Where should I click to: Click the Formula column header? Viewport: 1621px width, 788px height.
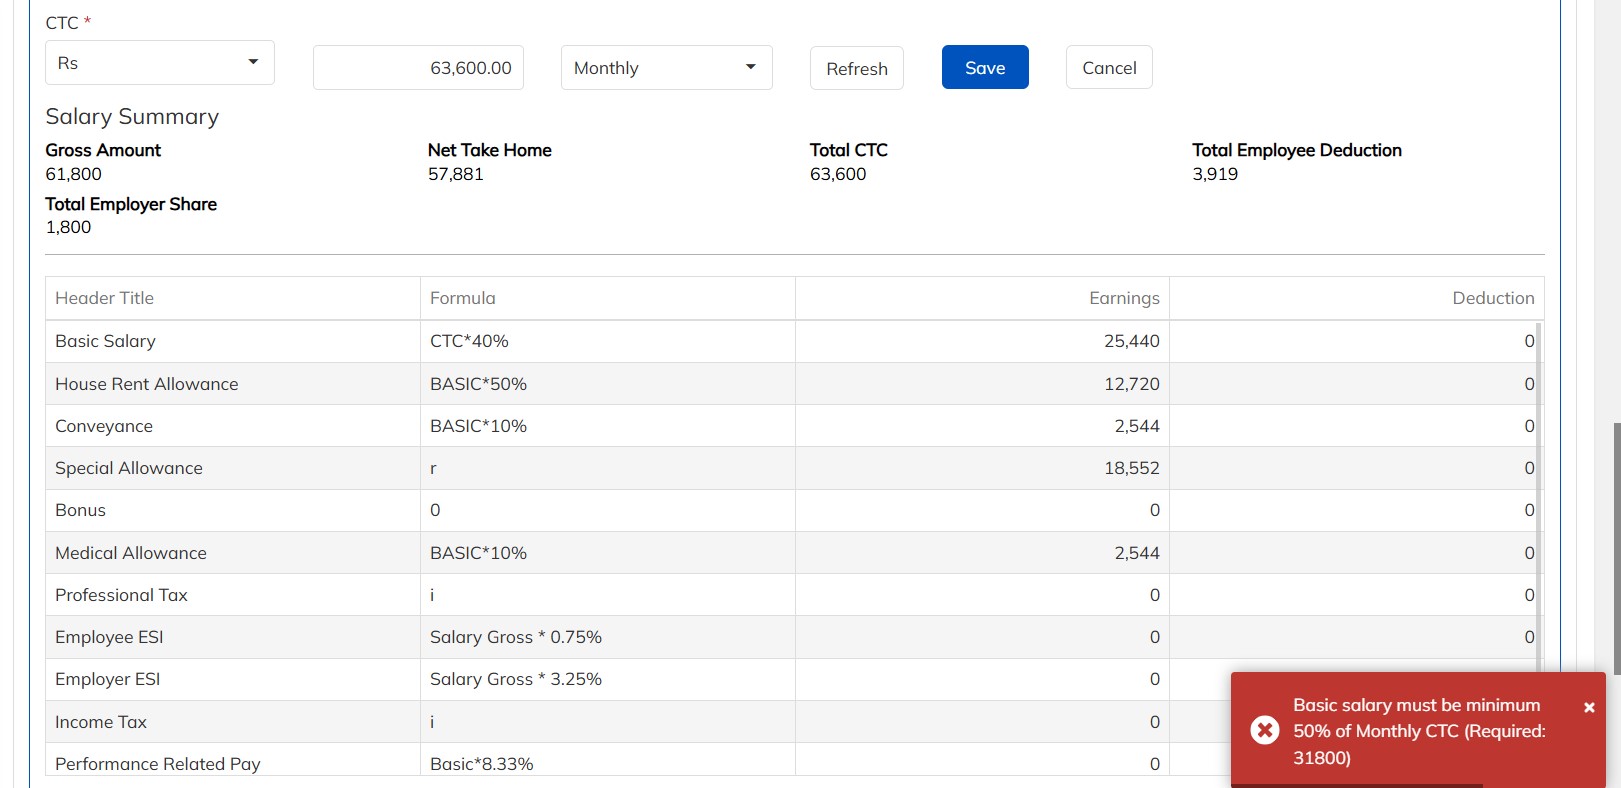point(462,298)
